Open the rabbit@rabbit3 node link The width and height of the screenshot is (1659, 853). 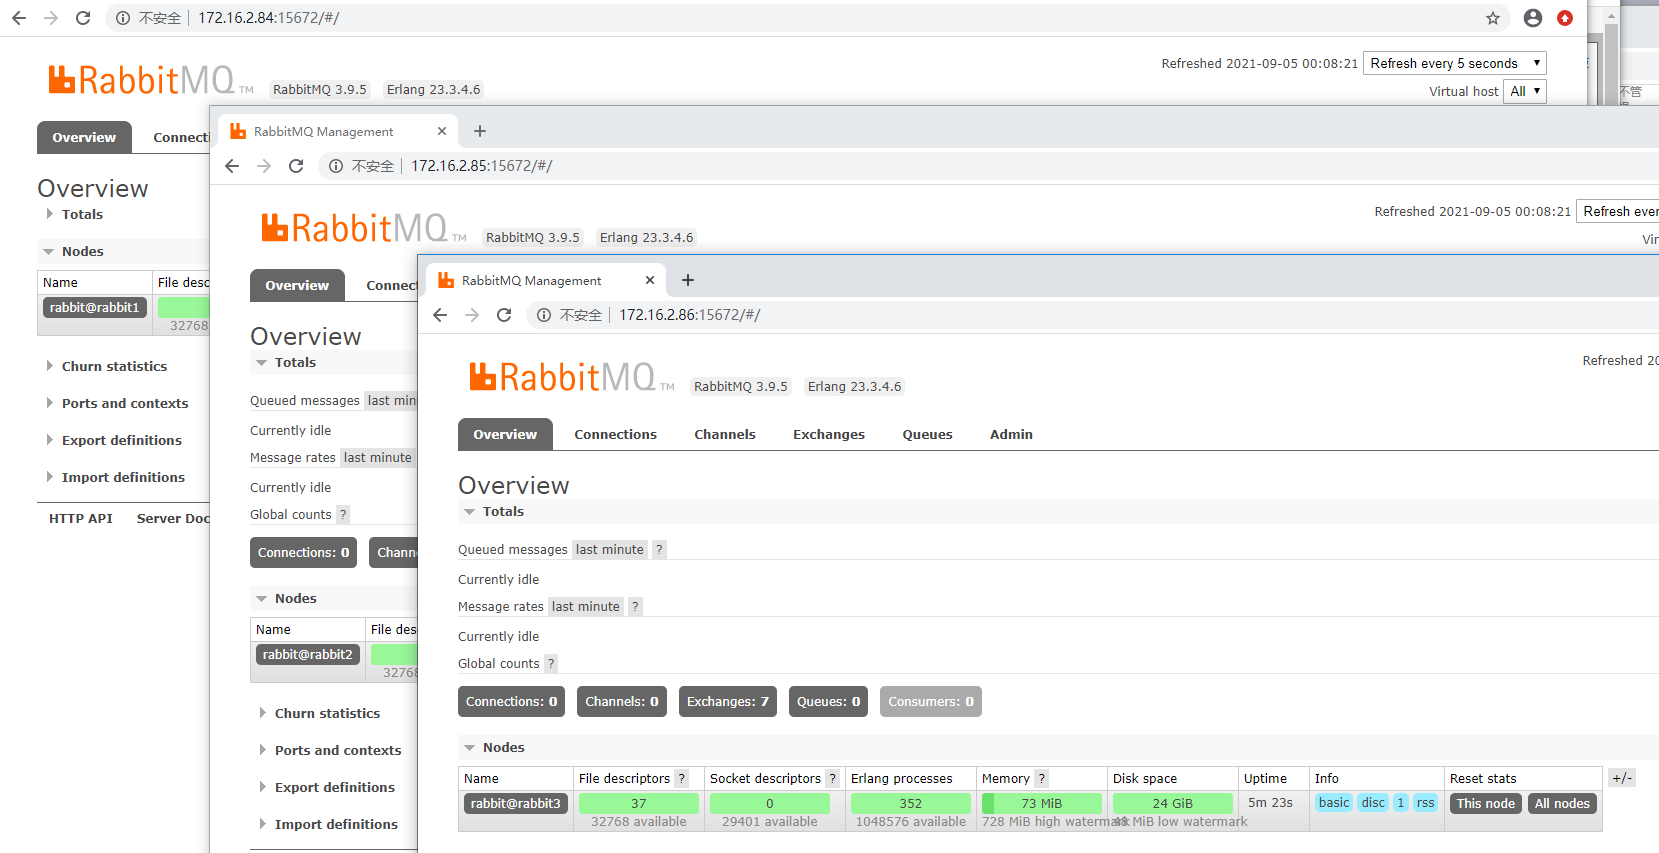pyautogui.click(x=516, y=804)
